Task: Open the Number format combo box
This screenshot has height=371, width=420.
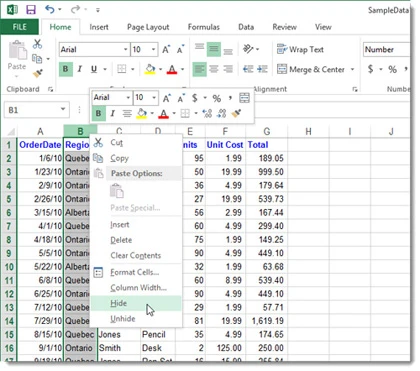Action: pyautogui.click(x=387, y=50)
